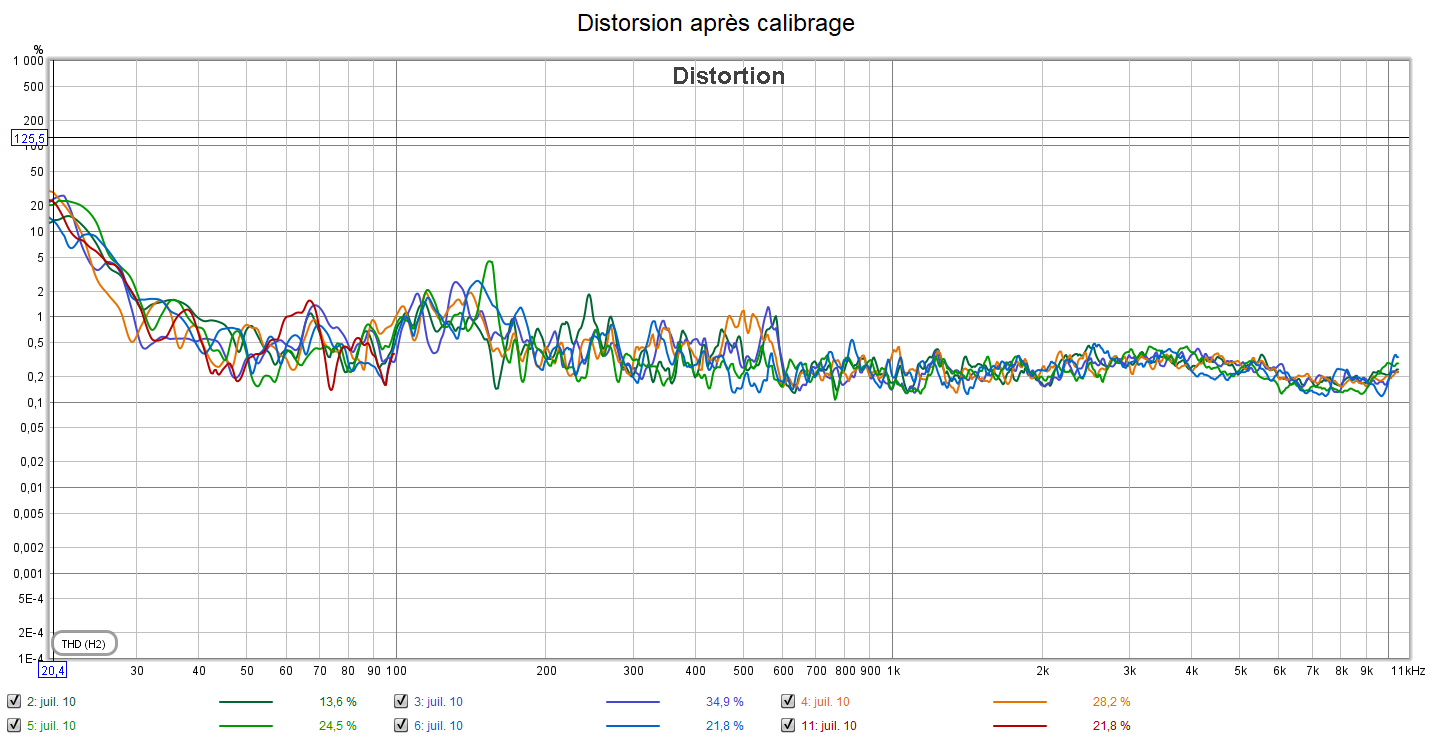Hide the '4: juil. 10' orange trace

coord(788,702)
